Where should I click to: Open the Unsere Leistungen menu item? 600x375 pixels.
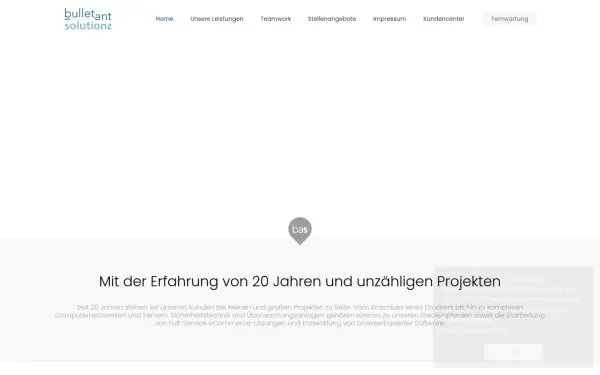(x=217, y=19)
